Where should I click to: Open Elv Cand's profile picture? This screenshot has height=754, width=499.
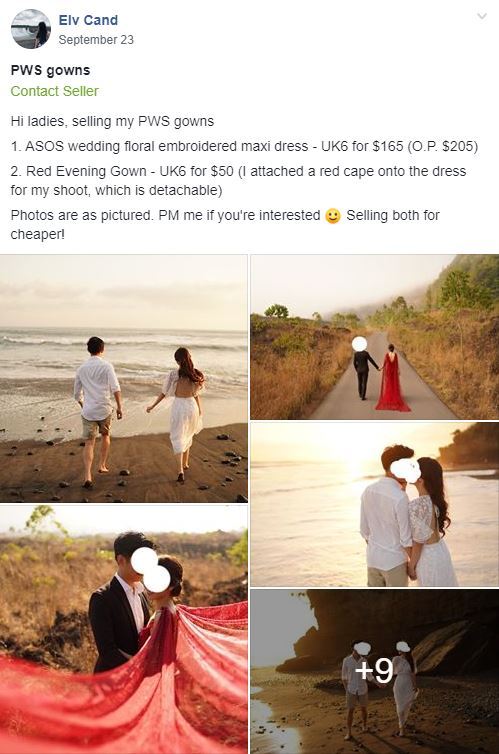coord(31,29)
